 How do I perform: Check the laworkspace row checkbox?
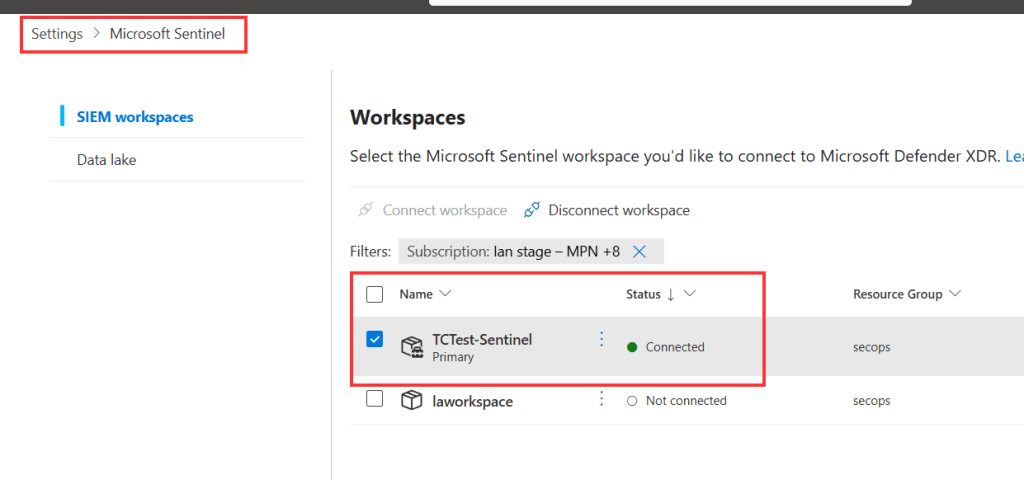coord(375,399)
